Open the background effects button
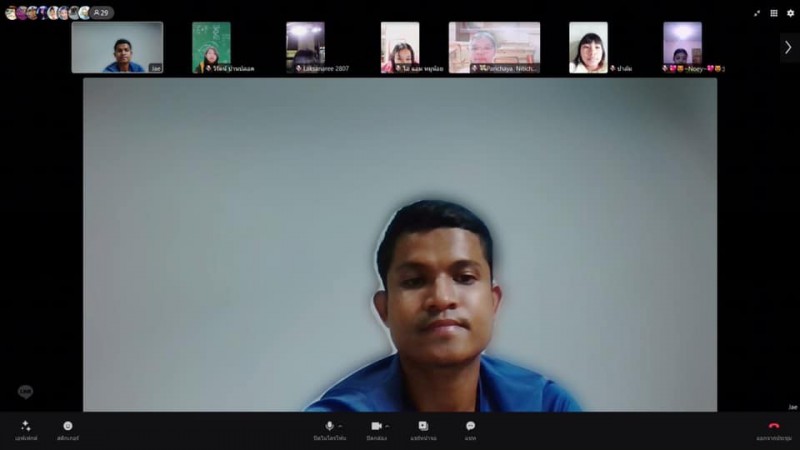The width and height of the screenshot is (800, 450). tap(25, 426)
